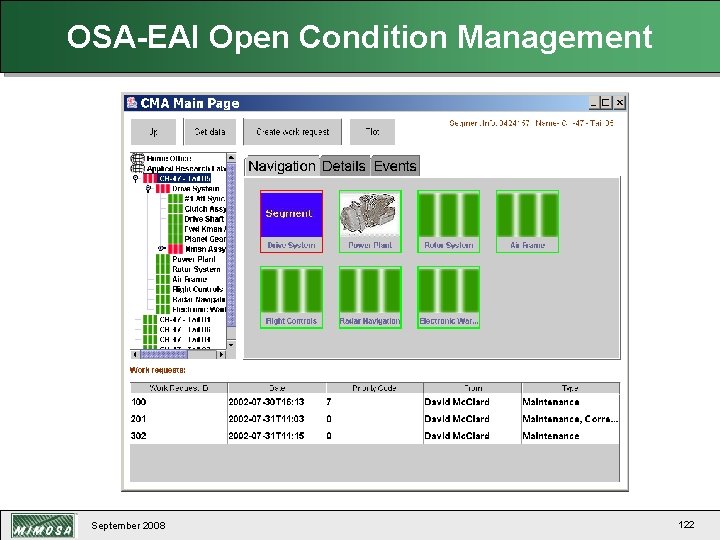This screenshot has height=540, width=720.
Task: Select Rotor System in the tree
Action: (196, 269)
